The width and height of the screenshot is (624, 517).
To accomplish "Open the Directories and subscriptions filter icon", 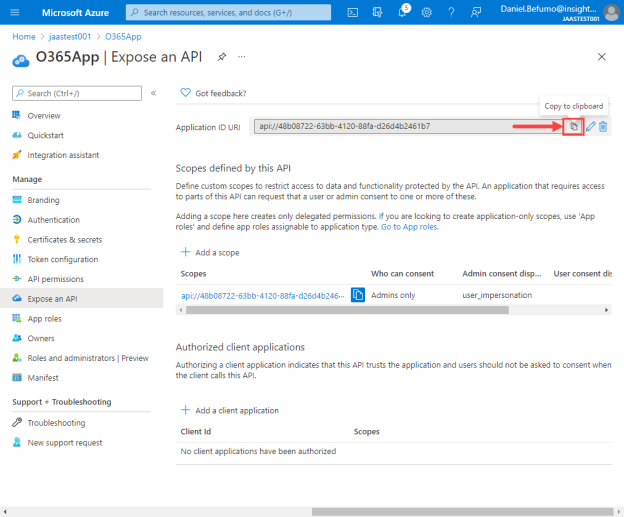I will (x=377, y=12).
